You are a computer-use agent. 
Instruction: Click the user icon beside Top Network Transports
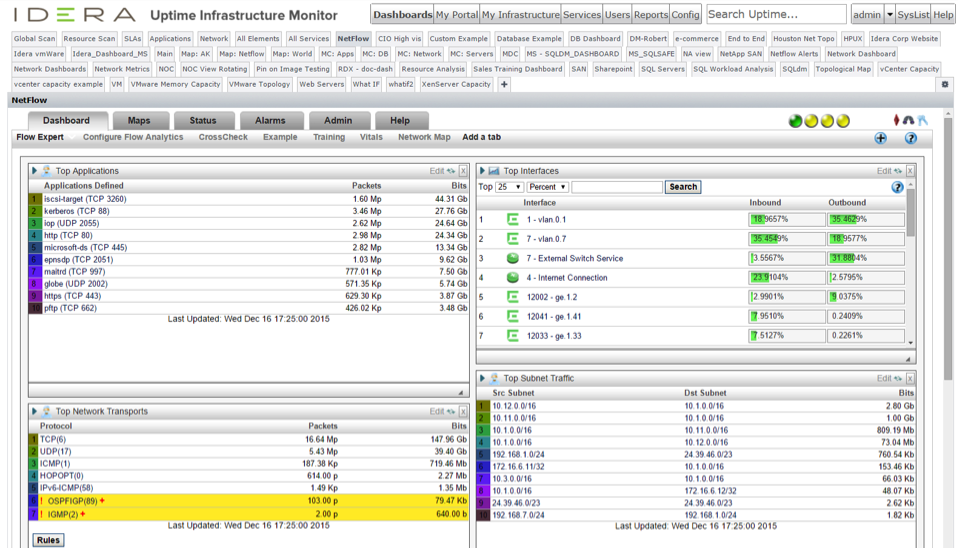click(46, 411)
